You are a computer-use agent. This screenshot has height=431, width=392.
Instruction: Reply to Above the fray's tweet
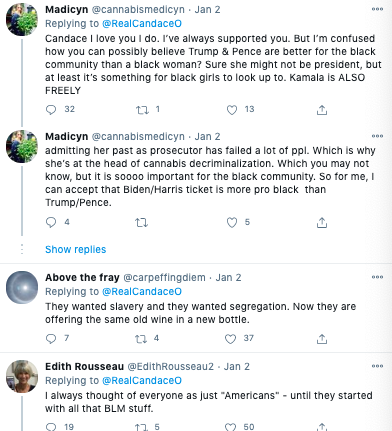point(51,338)
